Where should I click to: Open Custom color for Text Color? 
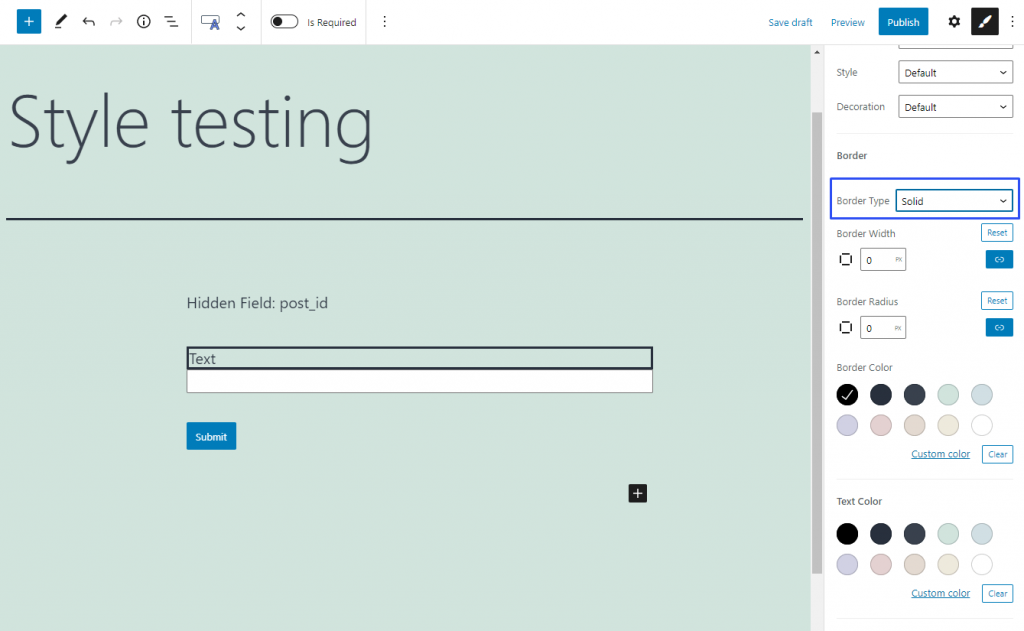(940, 593)
